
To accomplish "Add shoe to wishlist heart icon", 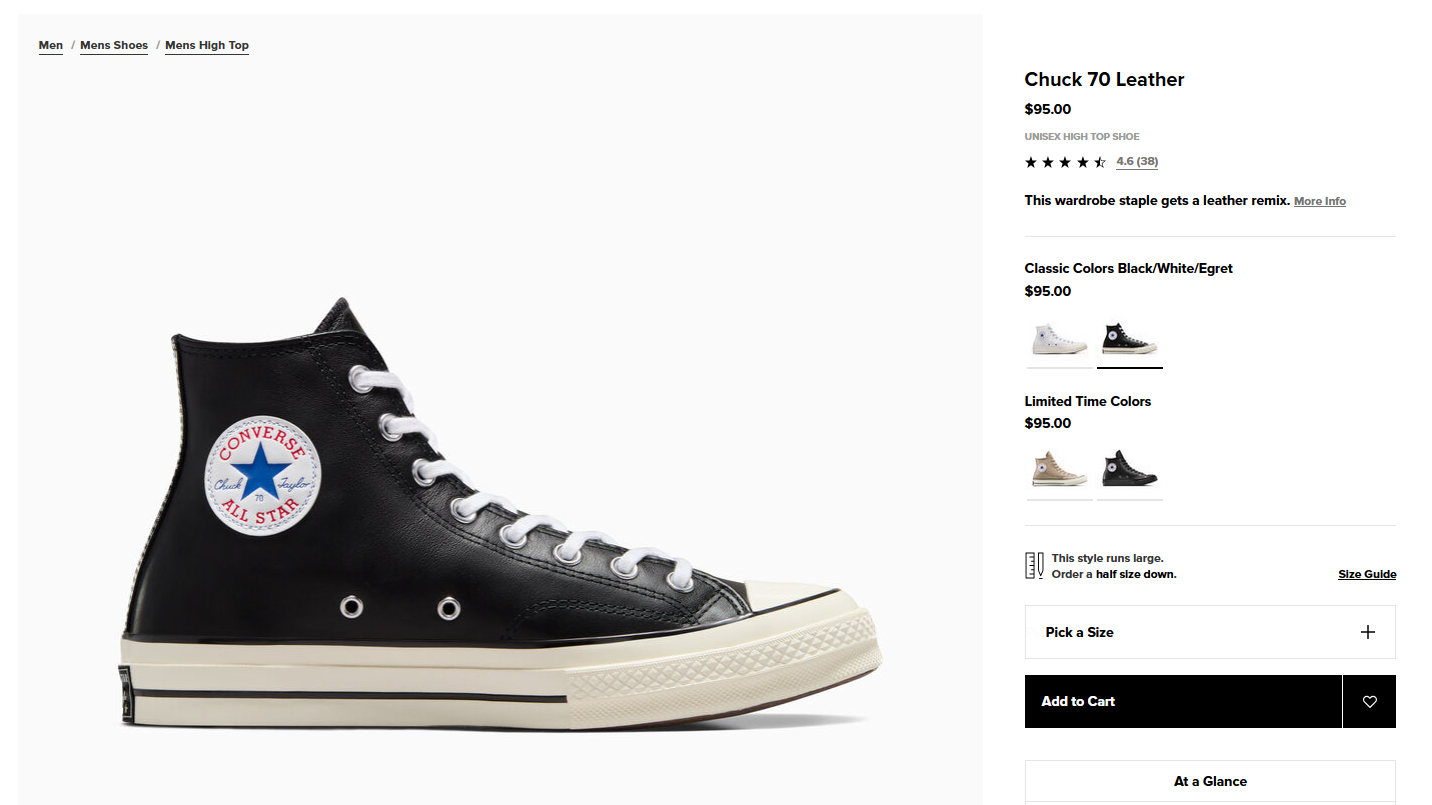I will 1369,702.
